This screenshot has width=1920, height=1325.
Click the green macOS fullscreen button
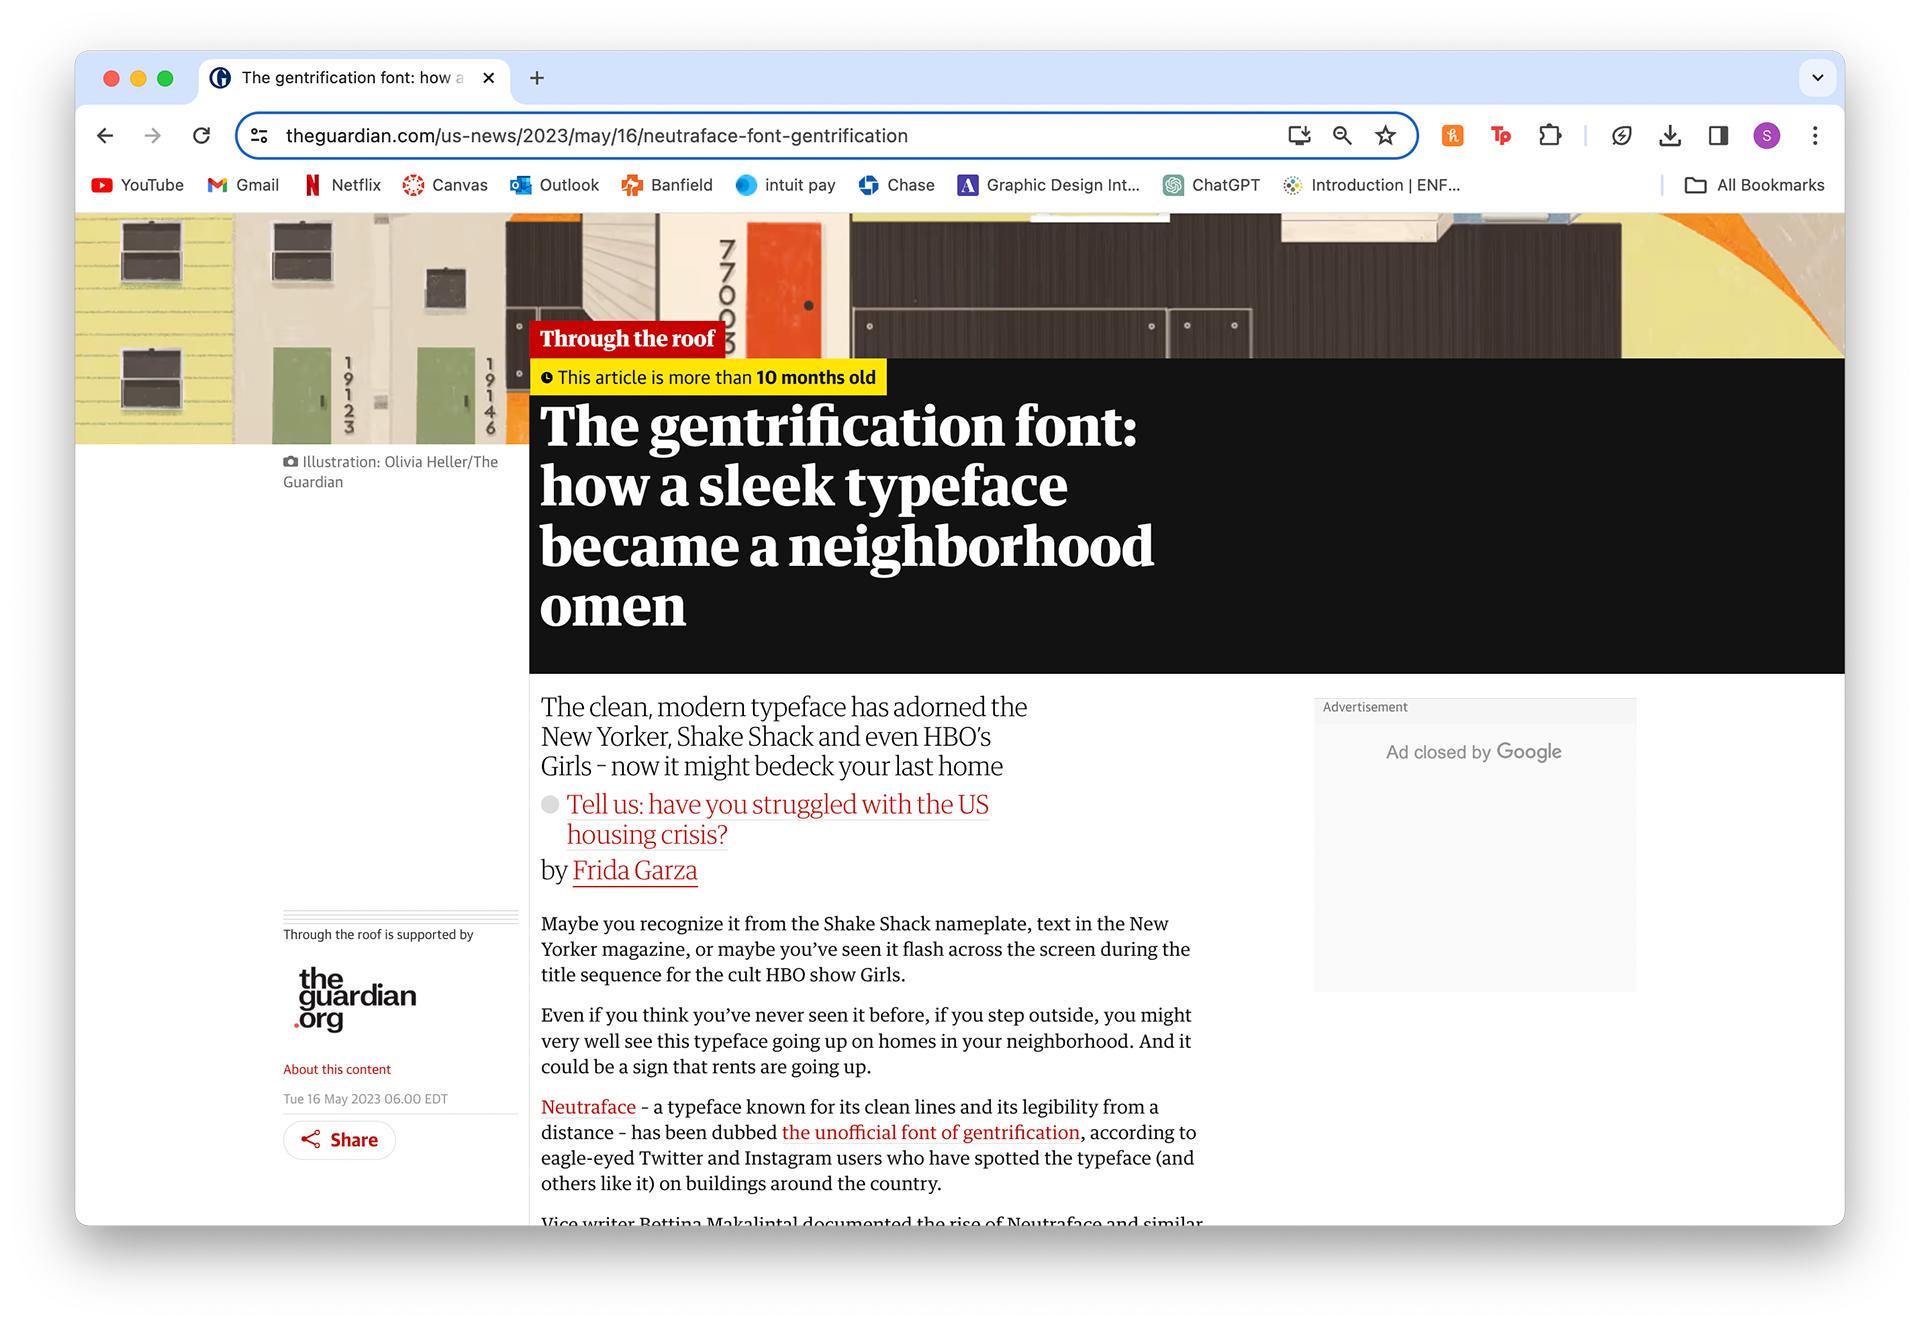point(166,78)
